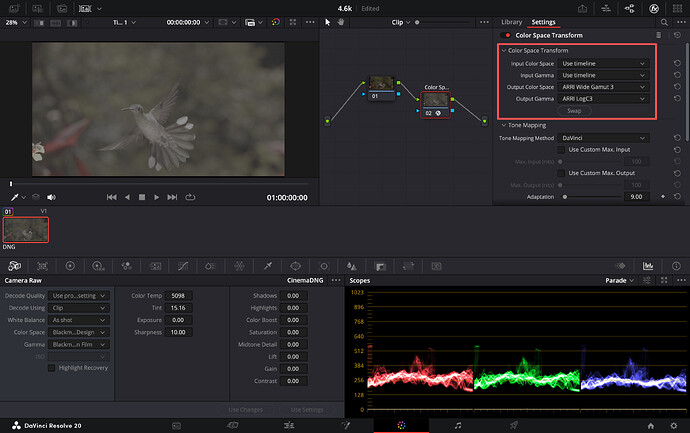Viewport: 690px width, 433px height.
Task: Select the DNG clip thumbnail
Action: point(26,230)
